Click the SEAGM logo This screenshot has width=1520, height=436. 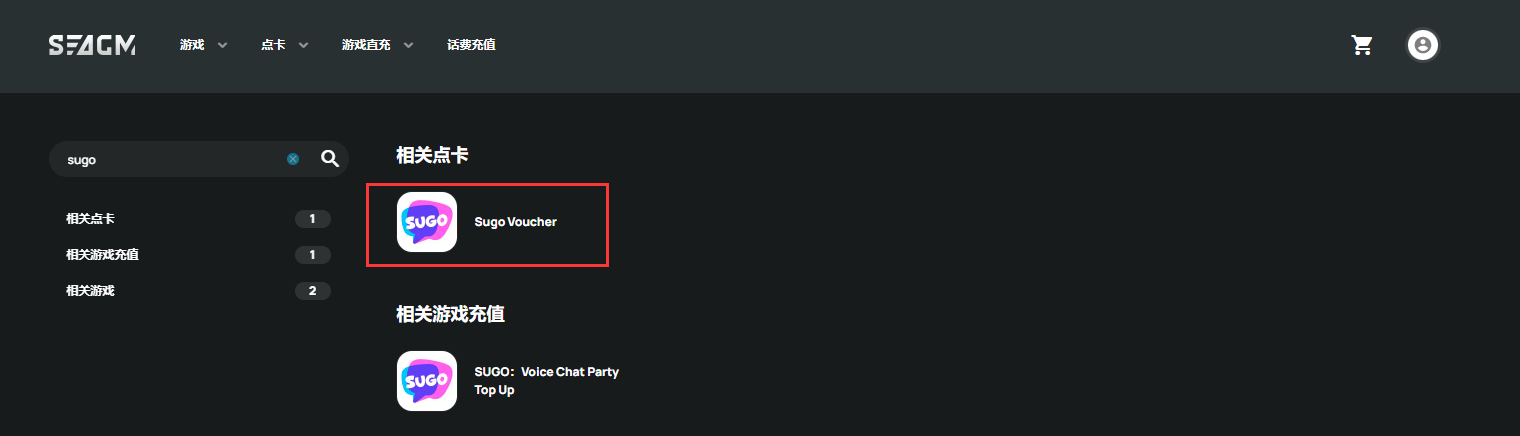92,45
